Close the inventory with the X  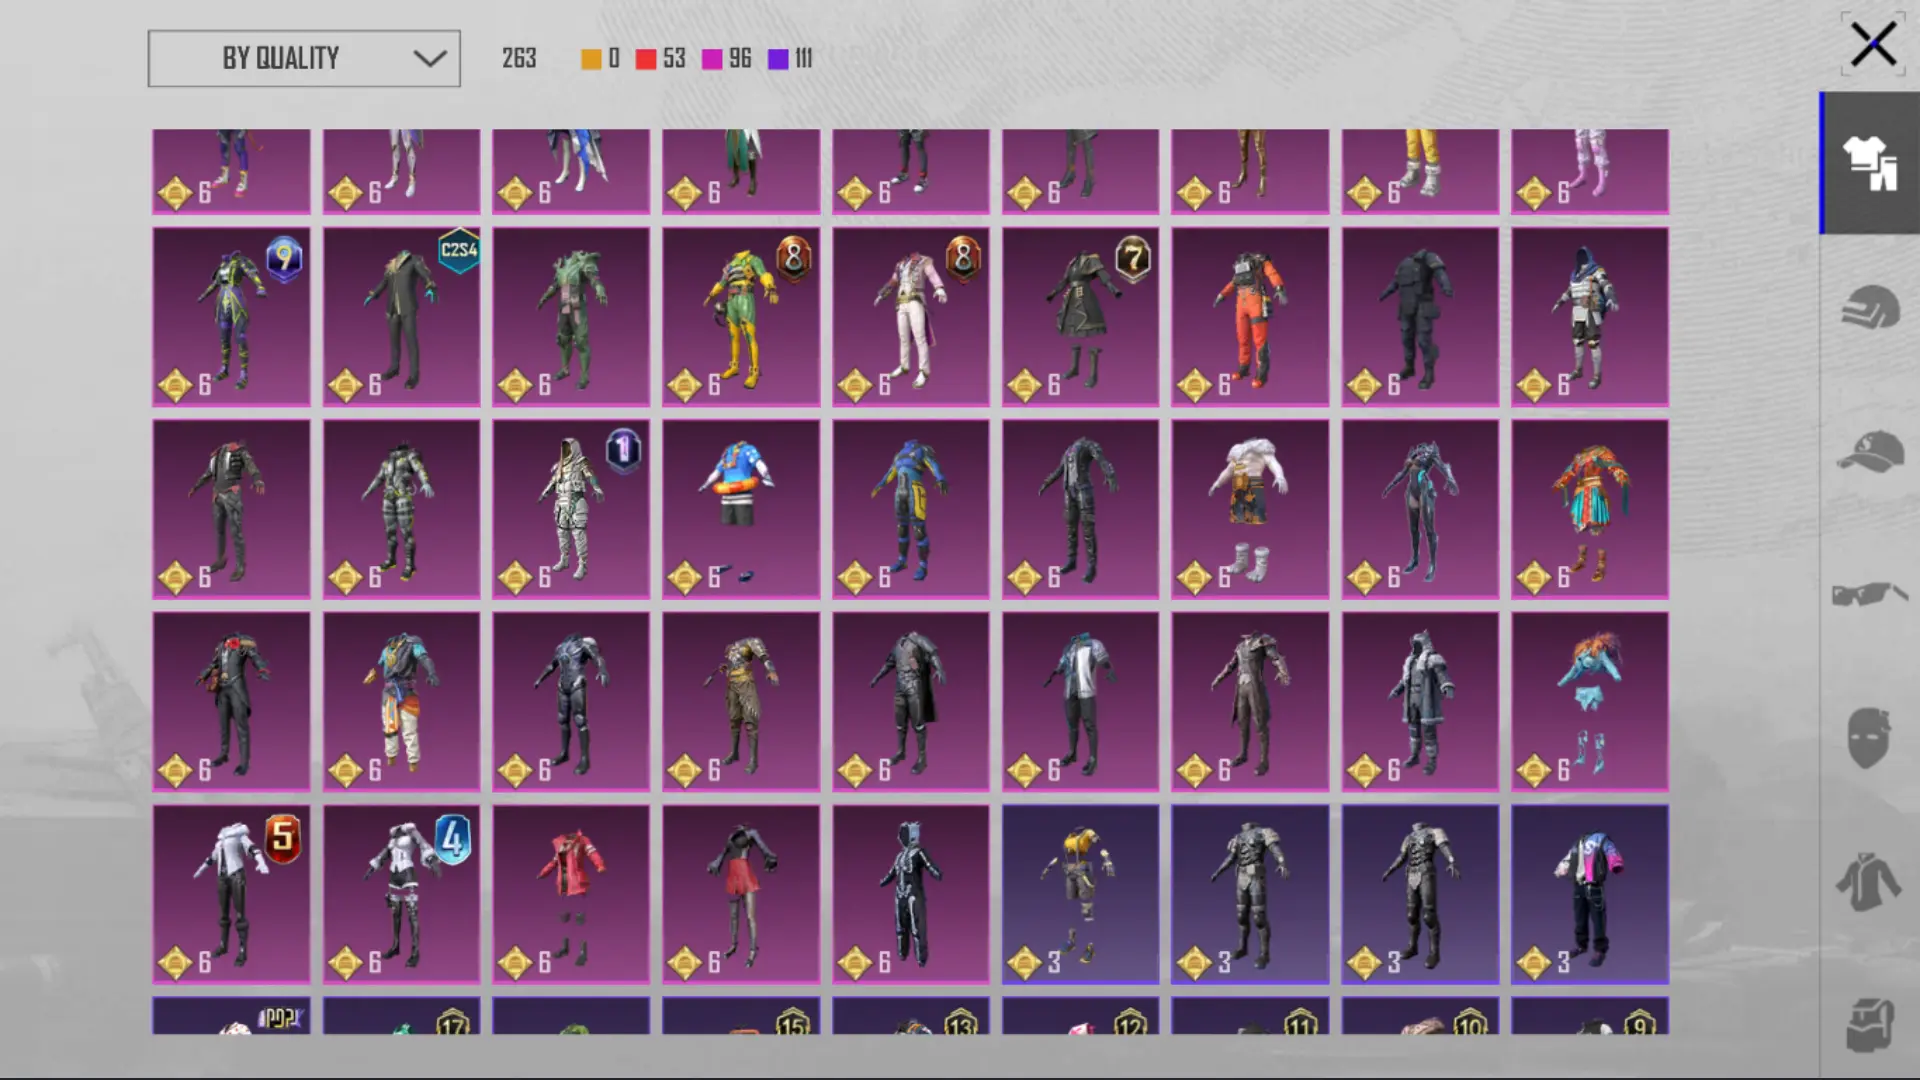click(1873, 45)
